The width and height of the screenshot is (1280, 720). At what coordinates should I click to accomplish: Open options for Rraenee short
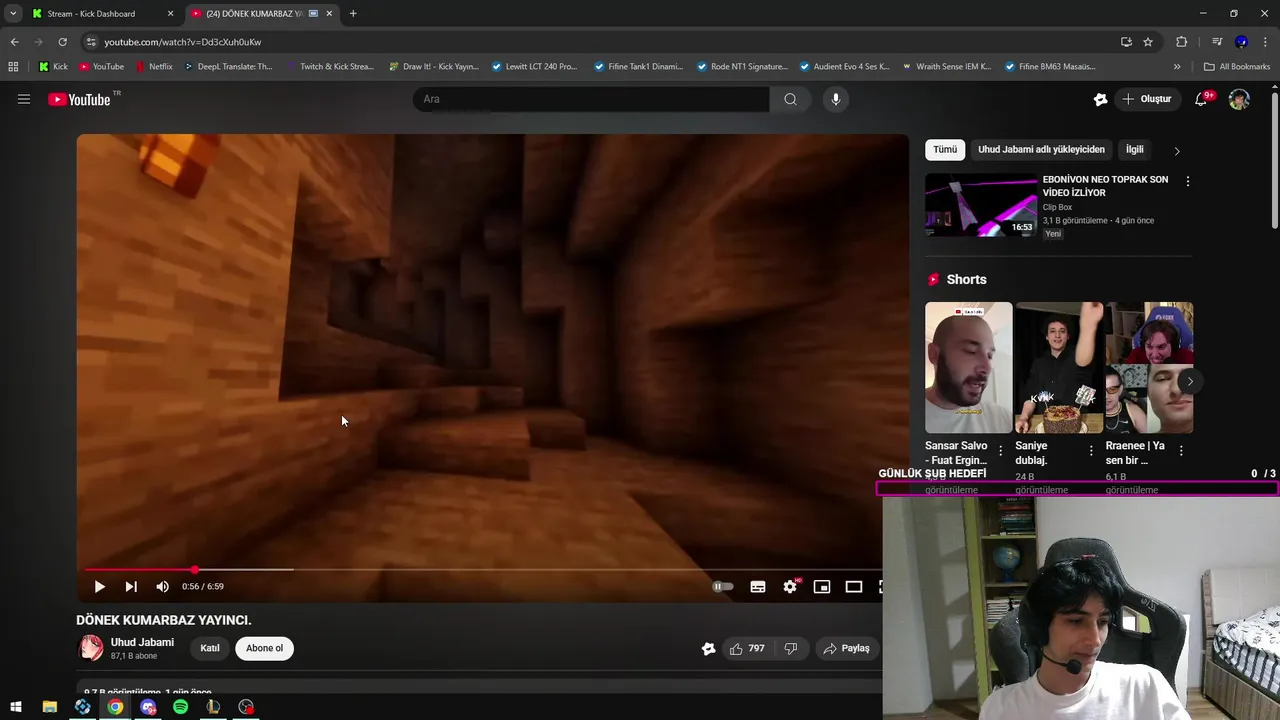(x=1181, y=451)
